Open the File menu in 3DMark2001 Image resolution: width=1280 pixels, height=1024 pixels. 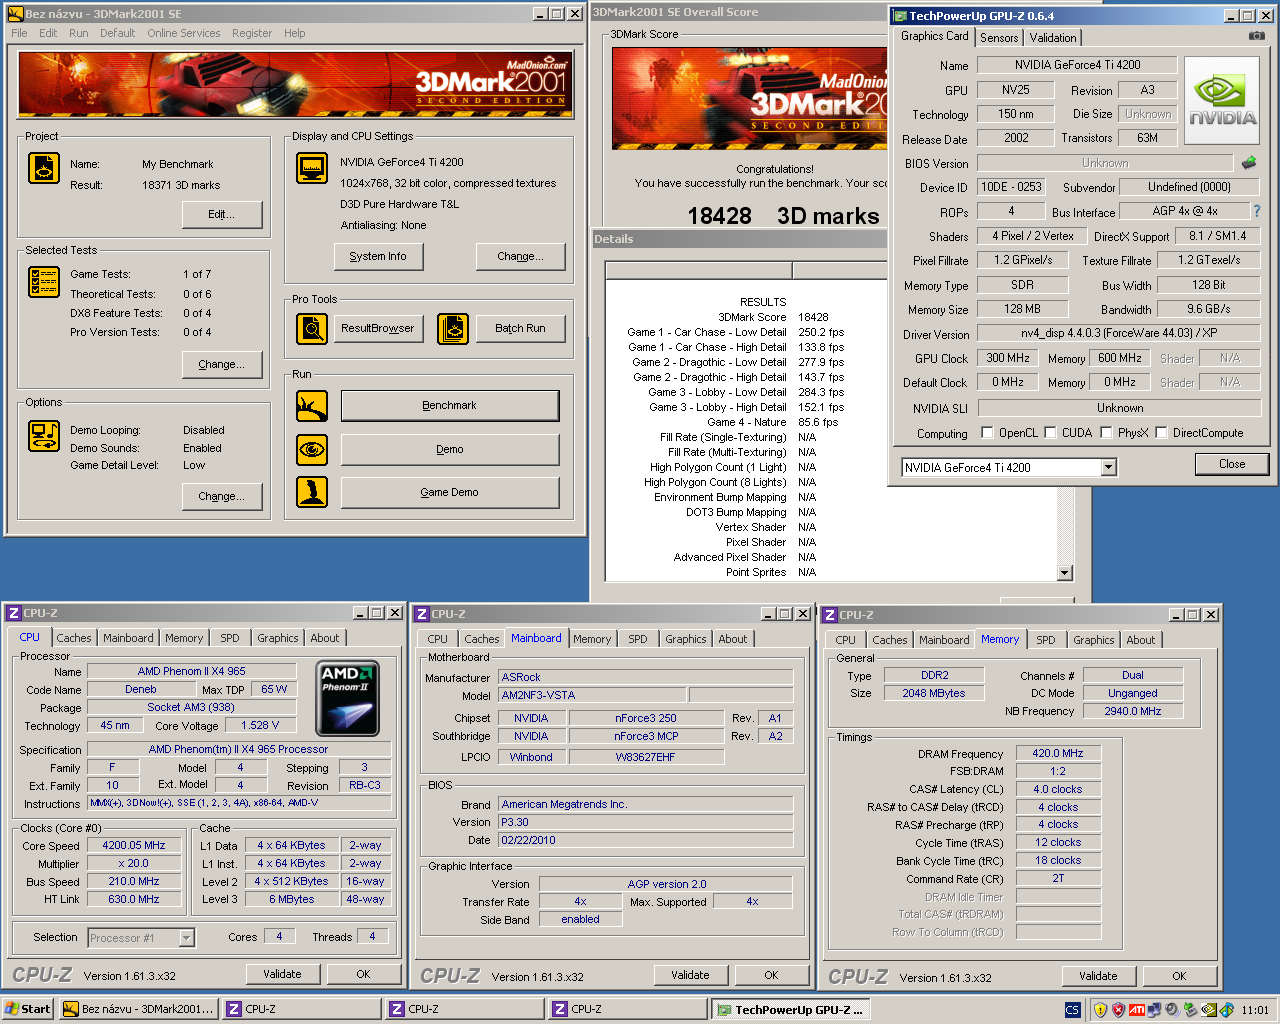tap(19, 33)
